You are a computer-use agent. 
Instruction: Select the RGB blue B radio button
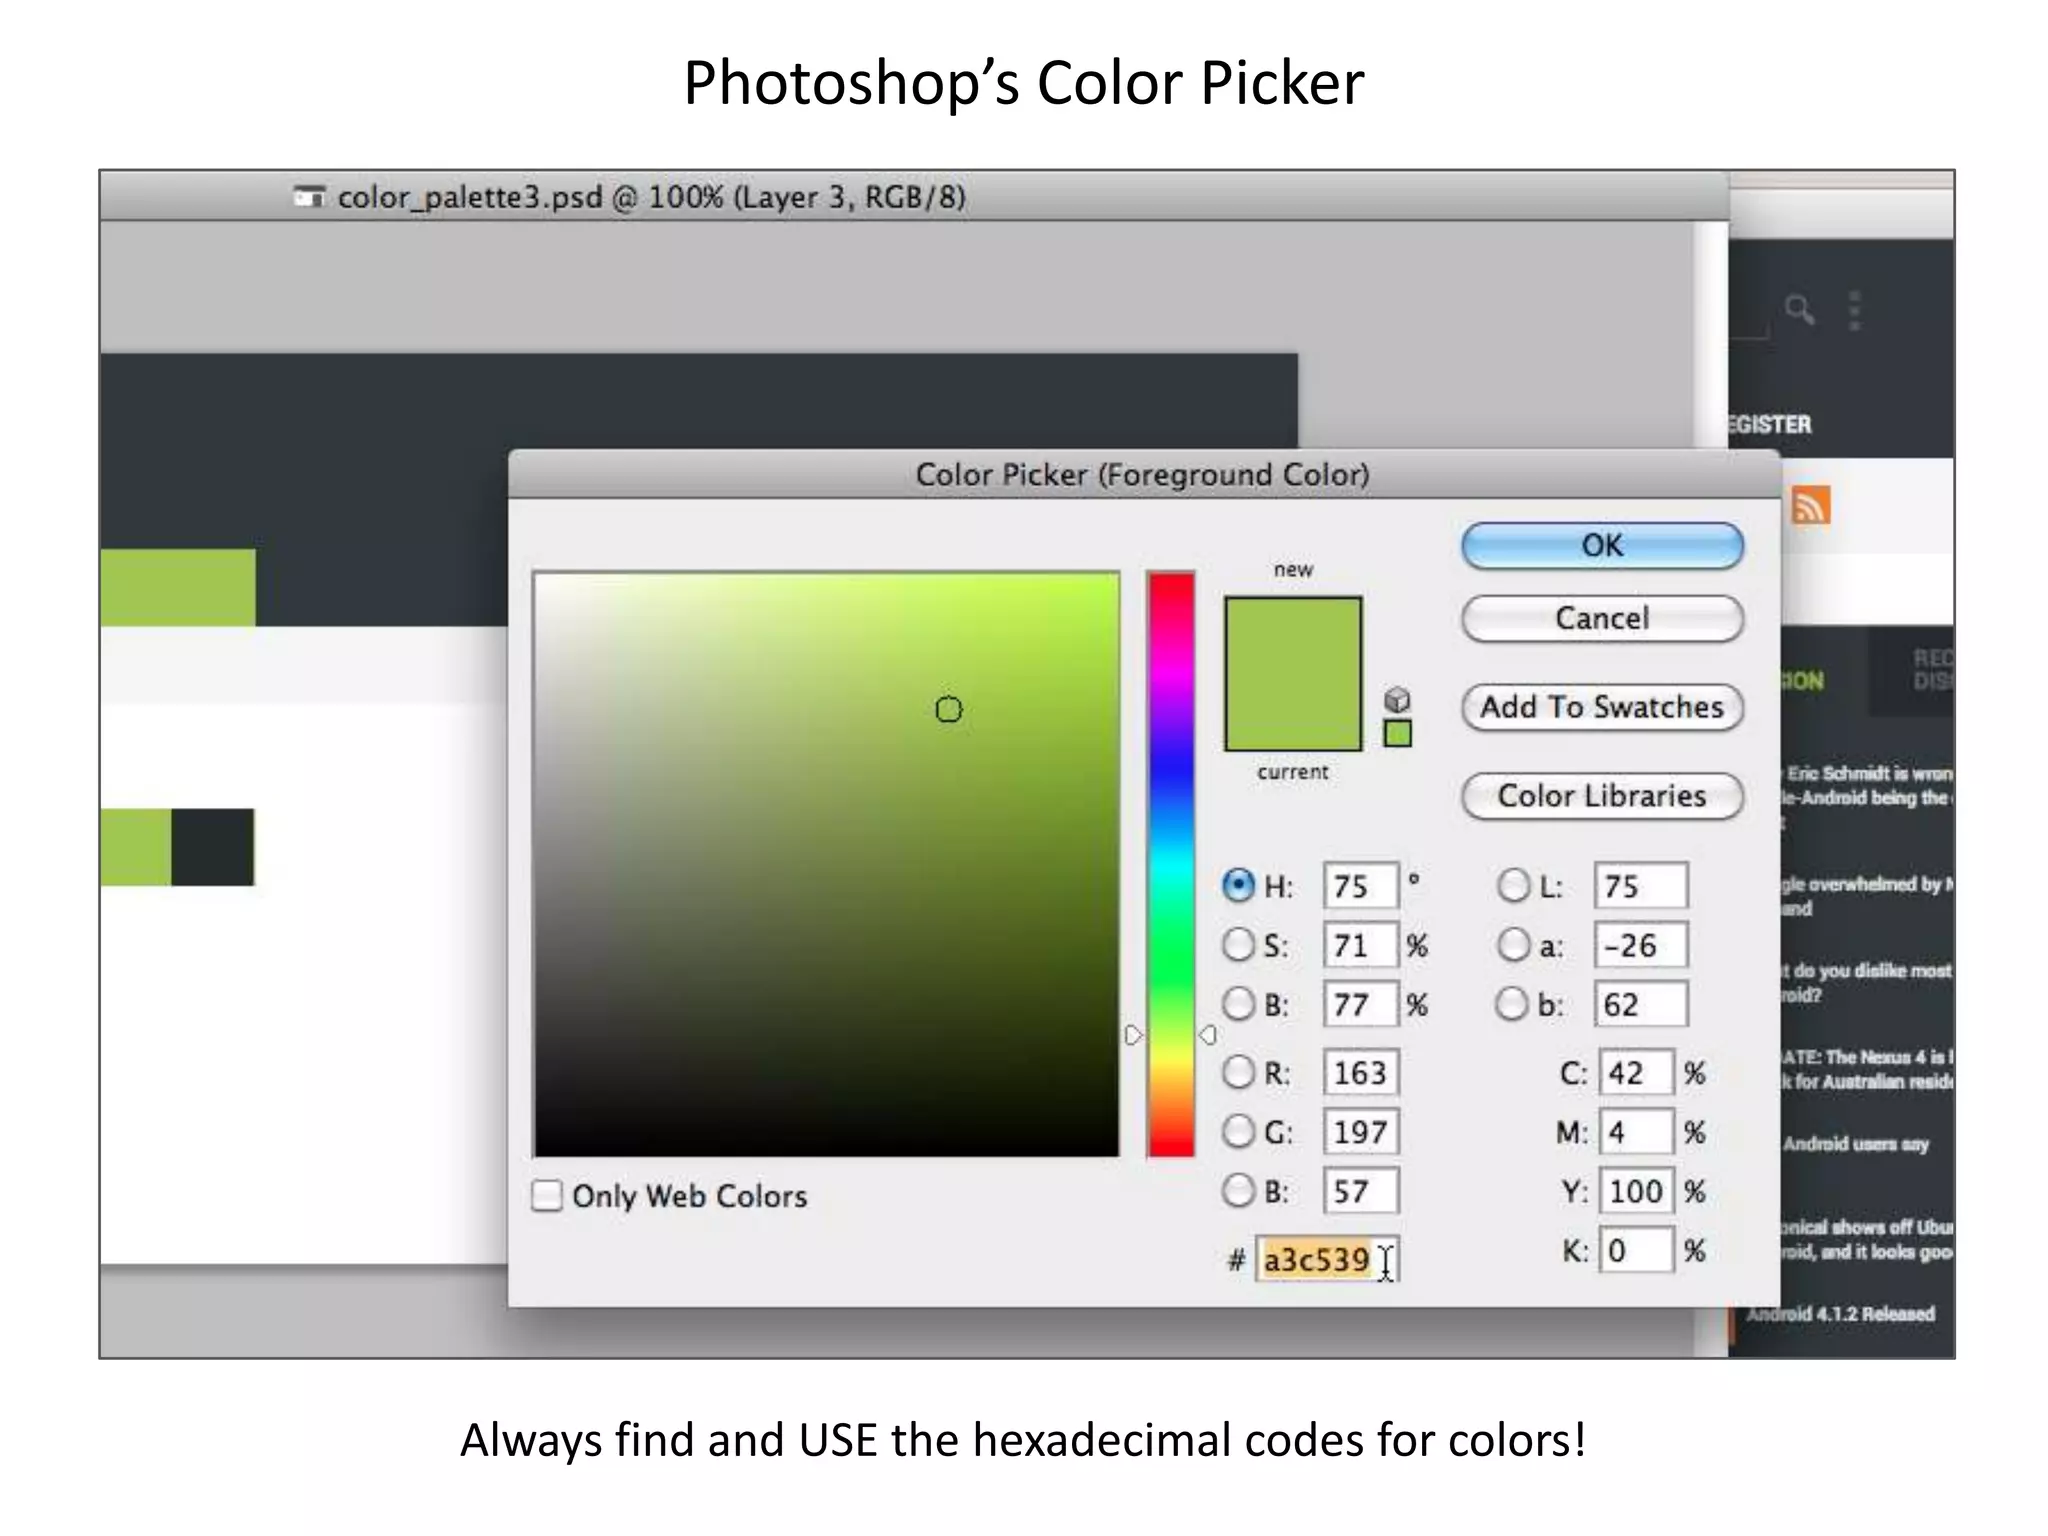tap(1238, 1190)
